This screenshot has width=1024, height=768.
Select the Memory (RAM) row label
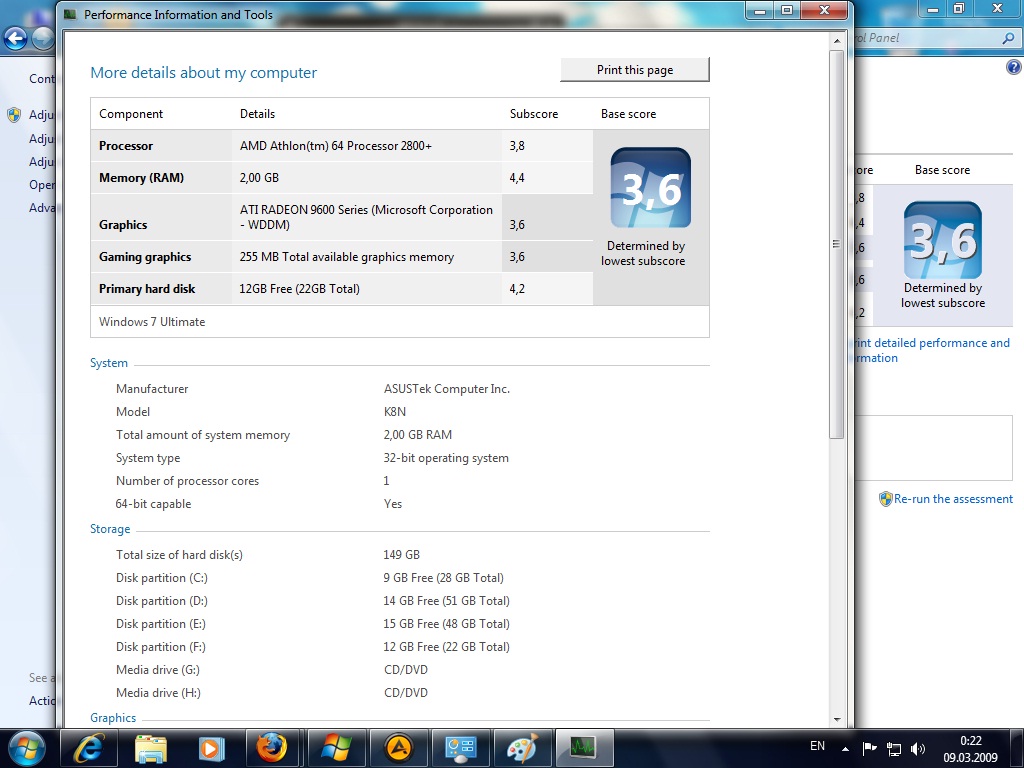(x=141, y=178)
